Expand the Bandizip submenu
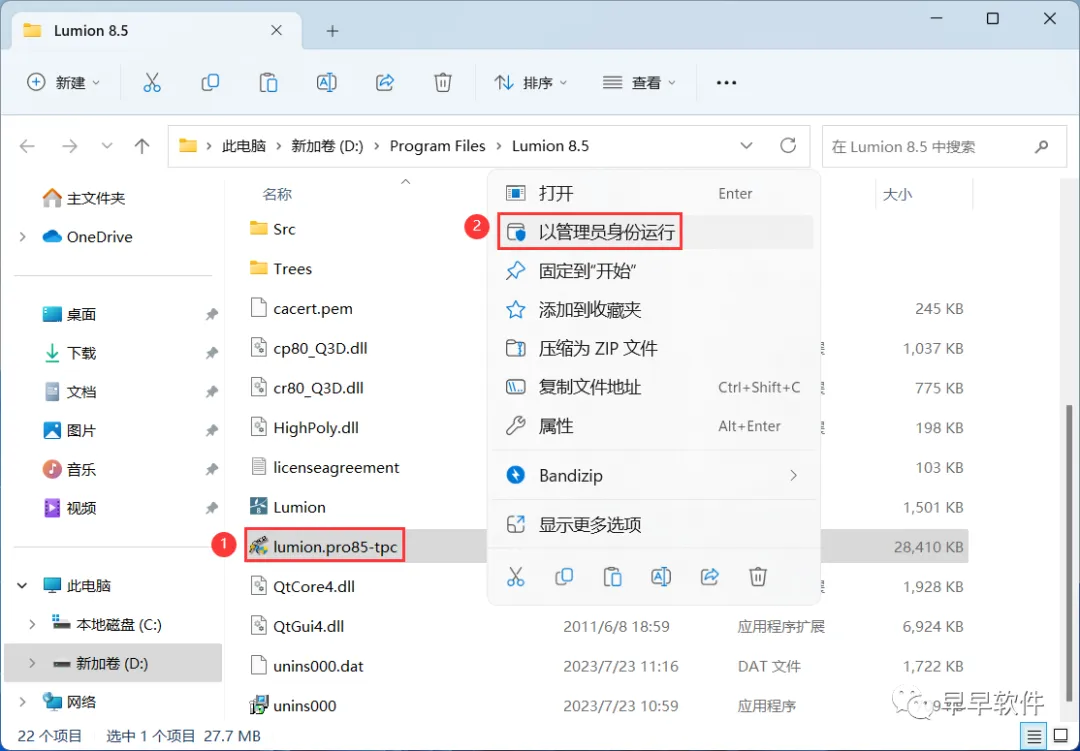This screenshot has height=751, width=1080. tap(793, 475)
